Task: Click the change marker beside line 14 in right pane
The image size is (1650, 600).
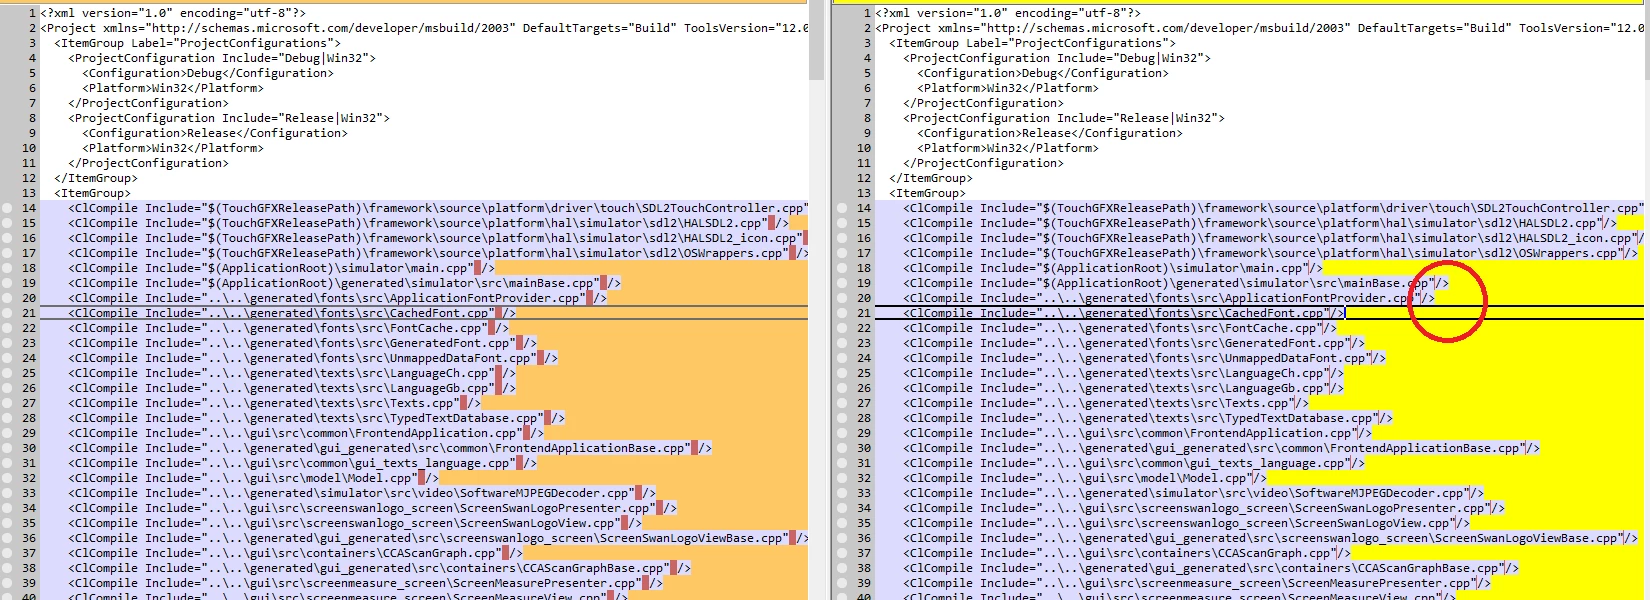Action: (x=841, y=208)
